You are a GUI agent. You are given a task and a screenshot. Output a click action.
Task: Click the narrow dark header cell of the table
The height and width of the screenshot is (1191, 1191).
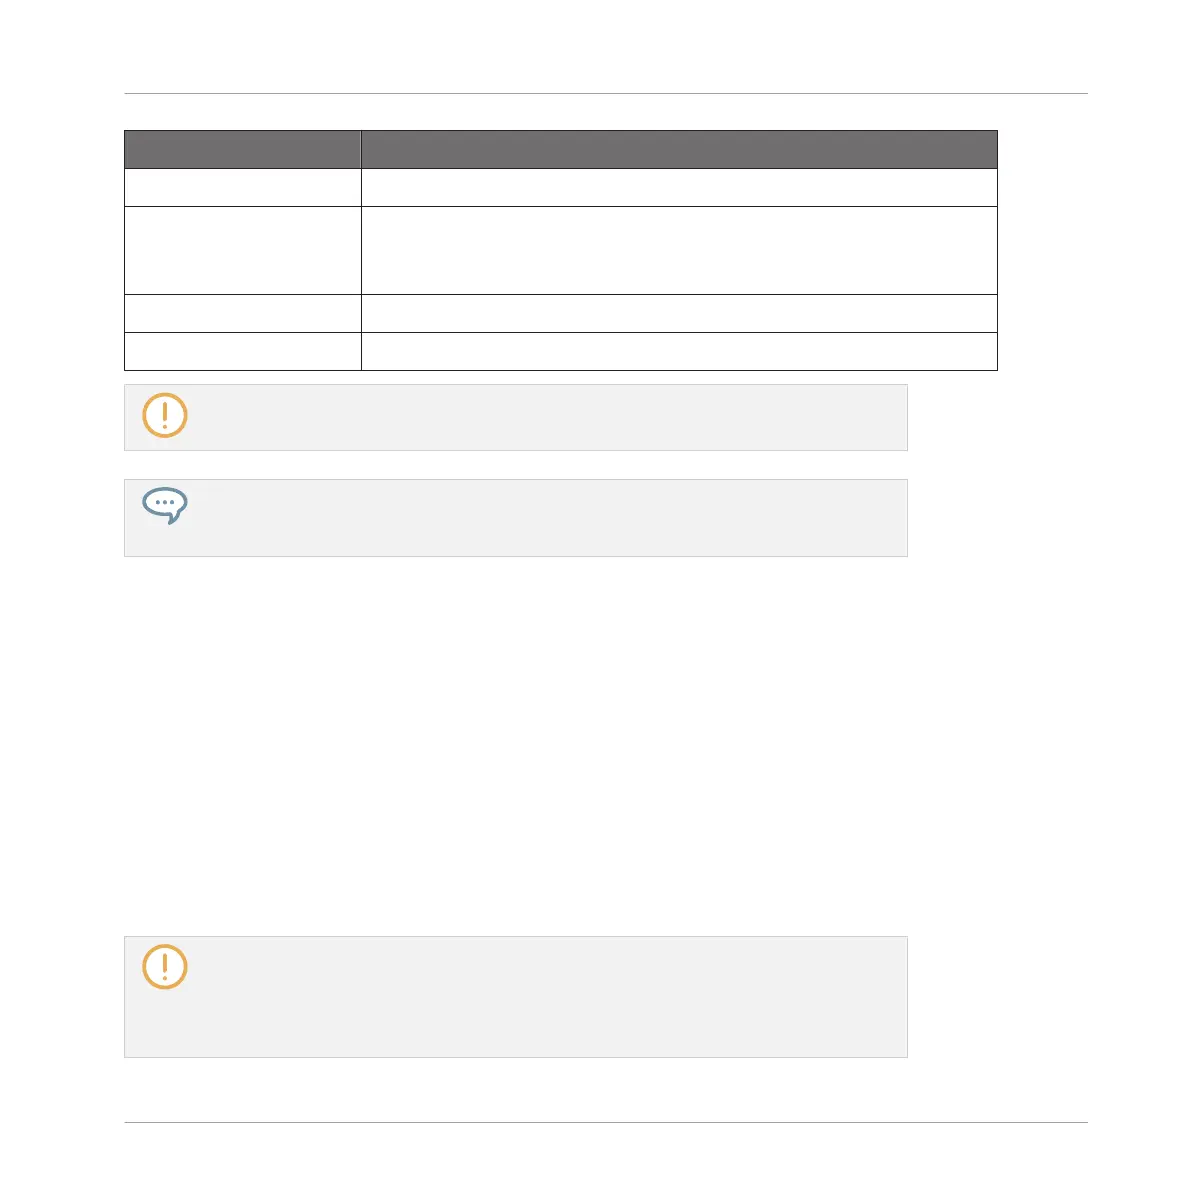click(242, 150)
